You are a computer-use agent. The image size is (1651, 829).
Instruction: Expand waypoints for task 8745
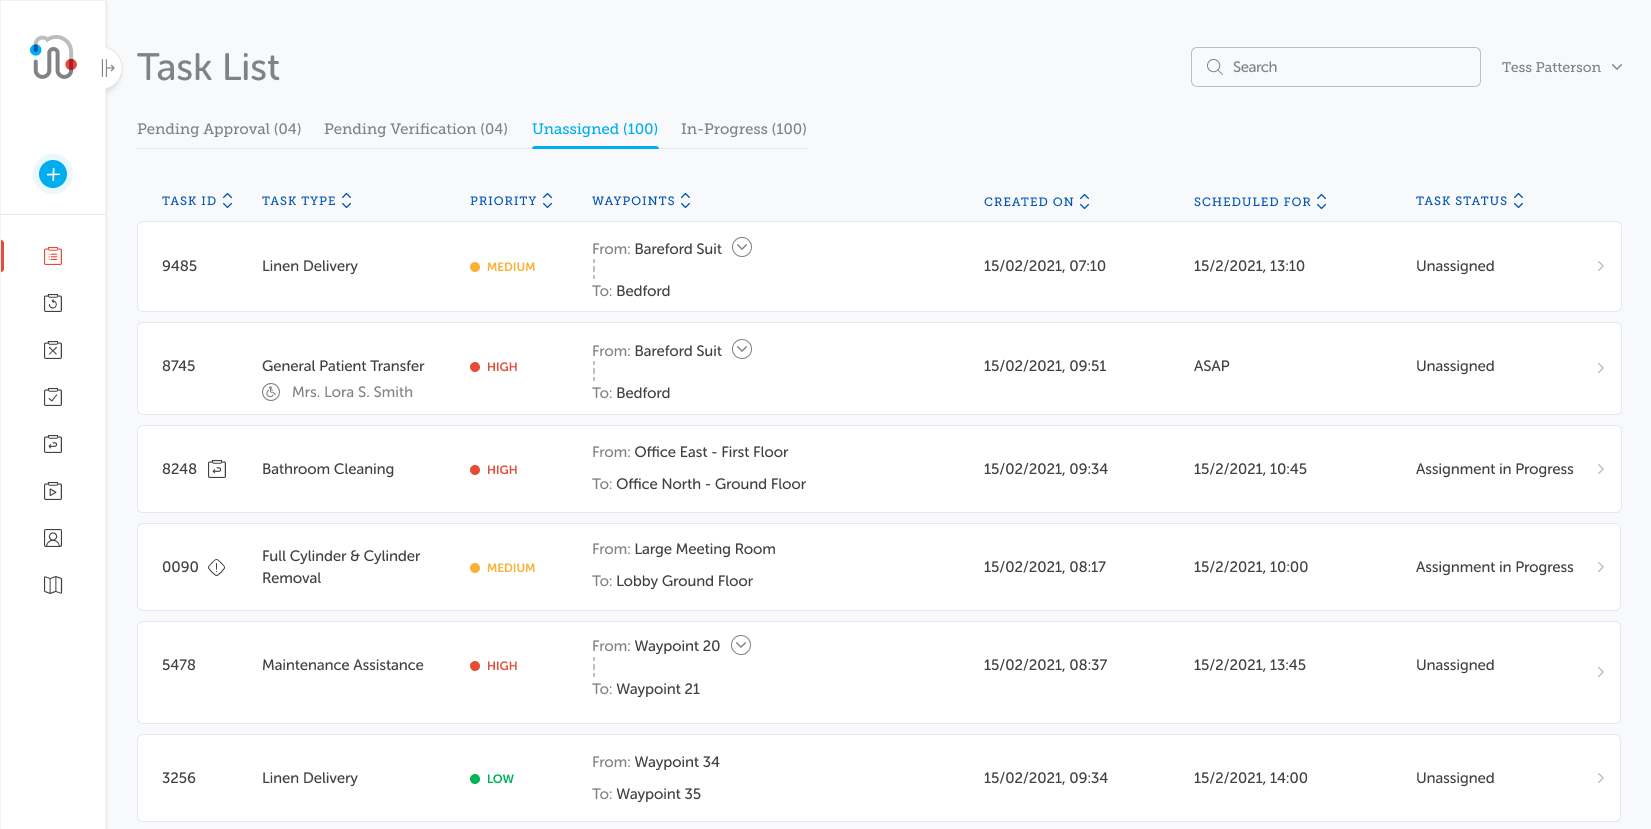pos(742,349)
